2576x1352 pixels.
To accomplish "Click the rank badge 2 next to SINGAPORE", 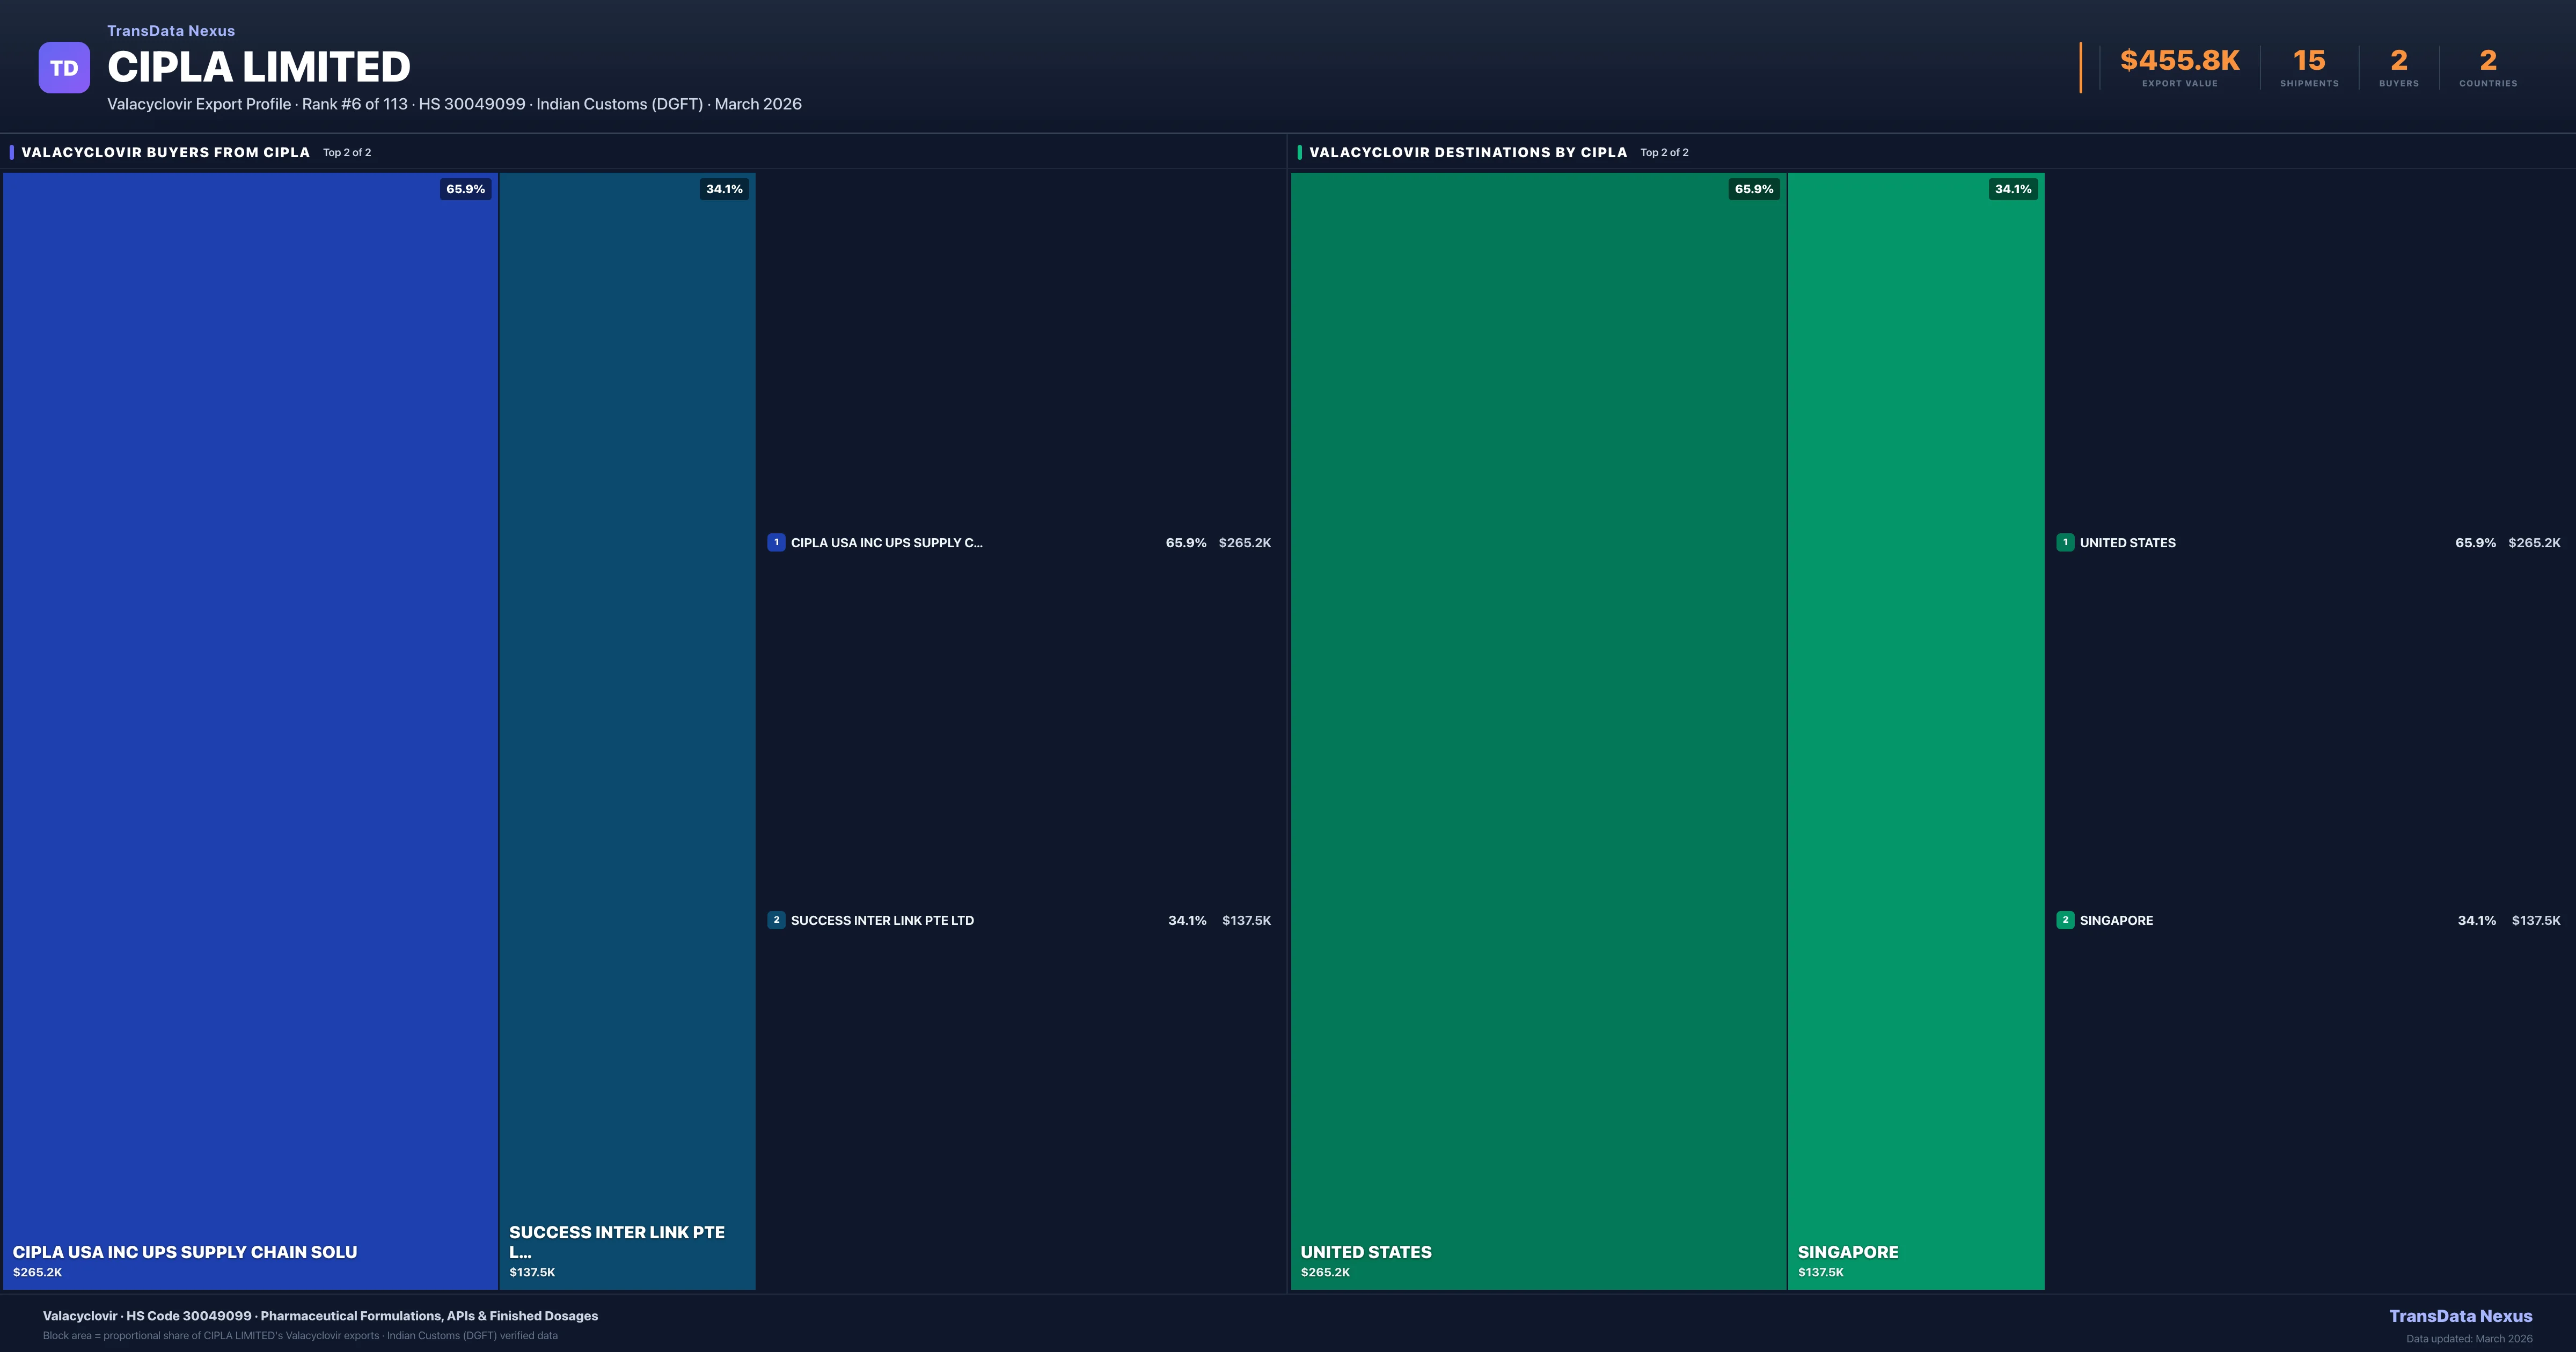I will (x=2066, y=920).
